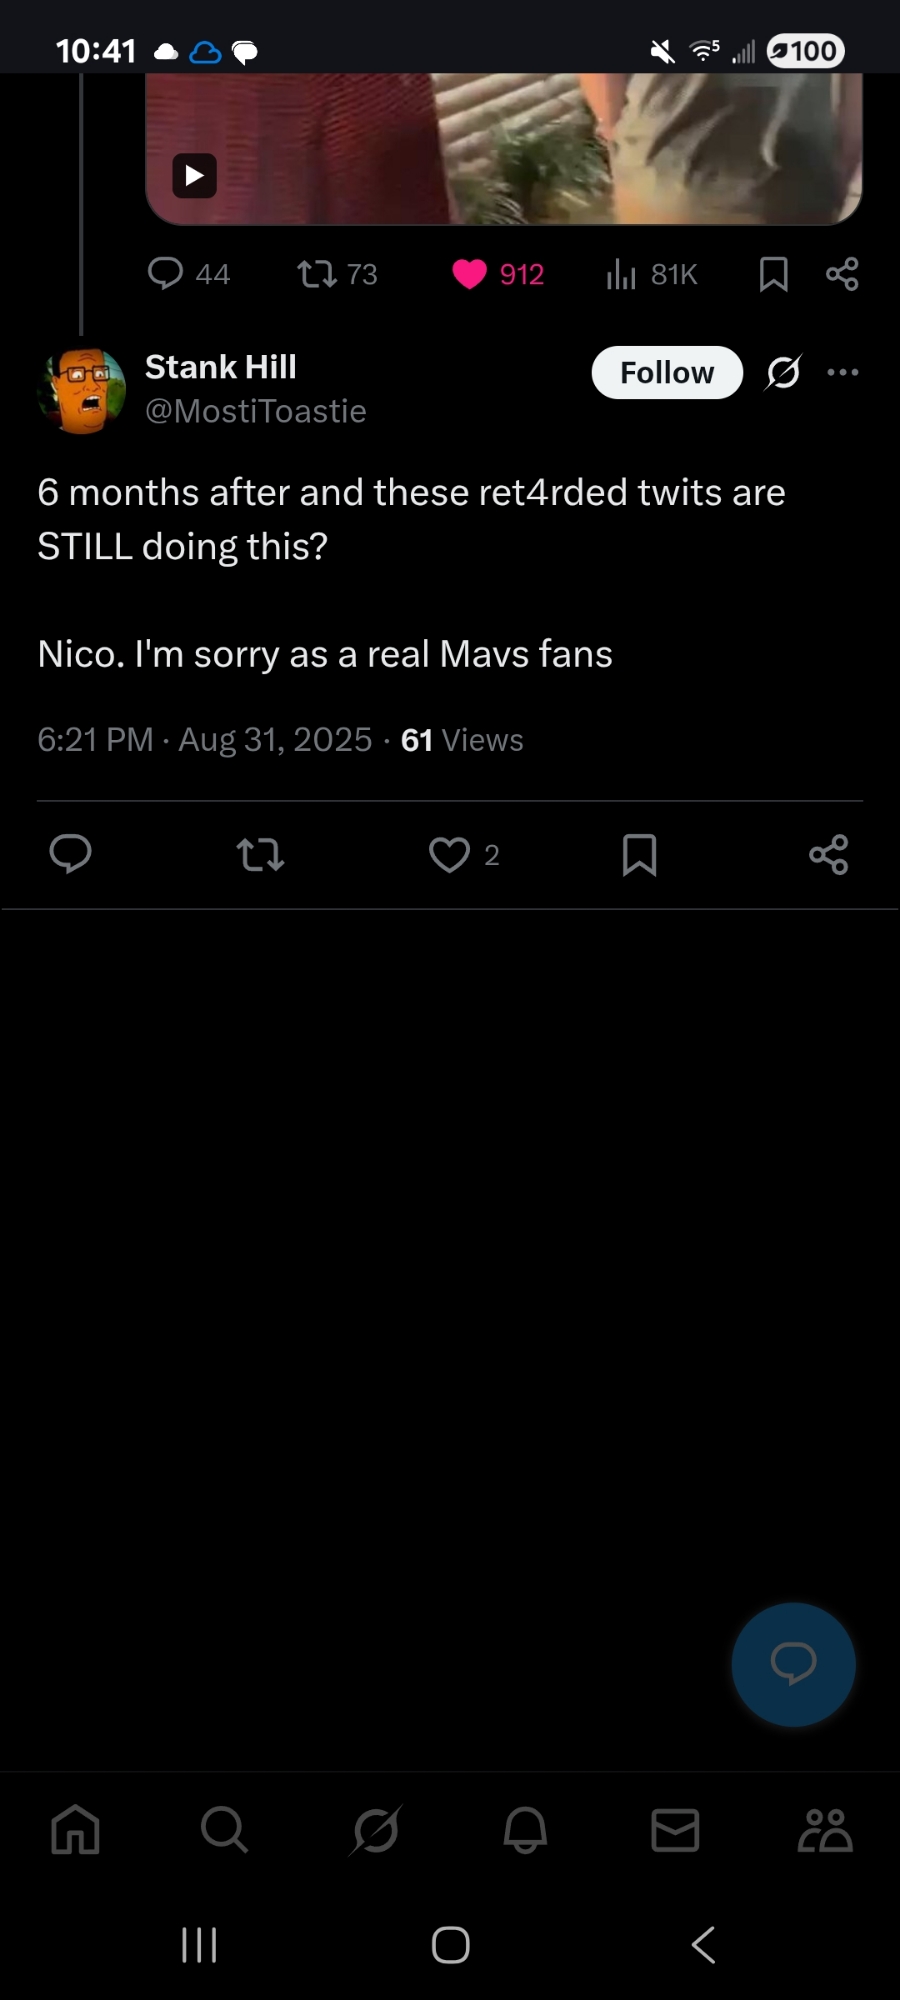
Task: Like Stank Hill's tweet with 2 likes
Action: click(x=449, y=854)
